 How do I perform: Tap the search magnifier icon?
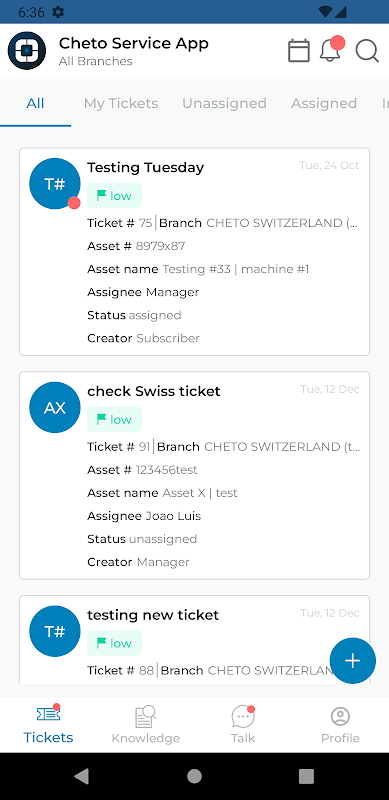(367, 51)
